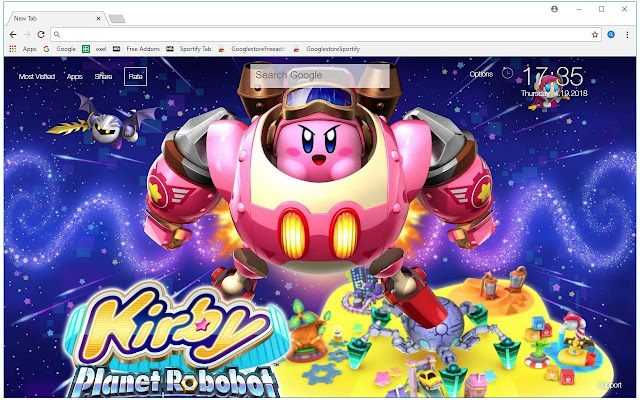
Task: Click the Rate button
Action: [136, 76]
